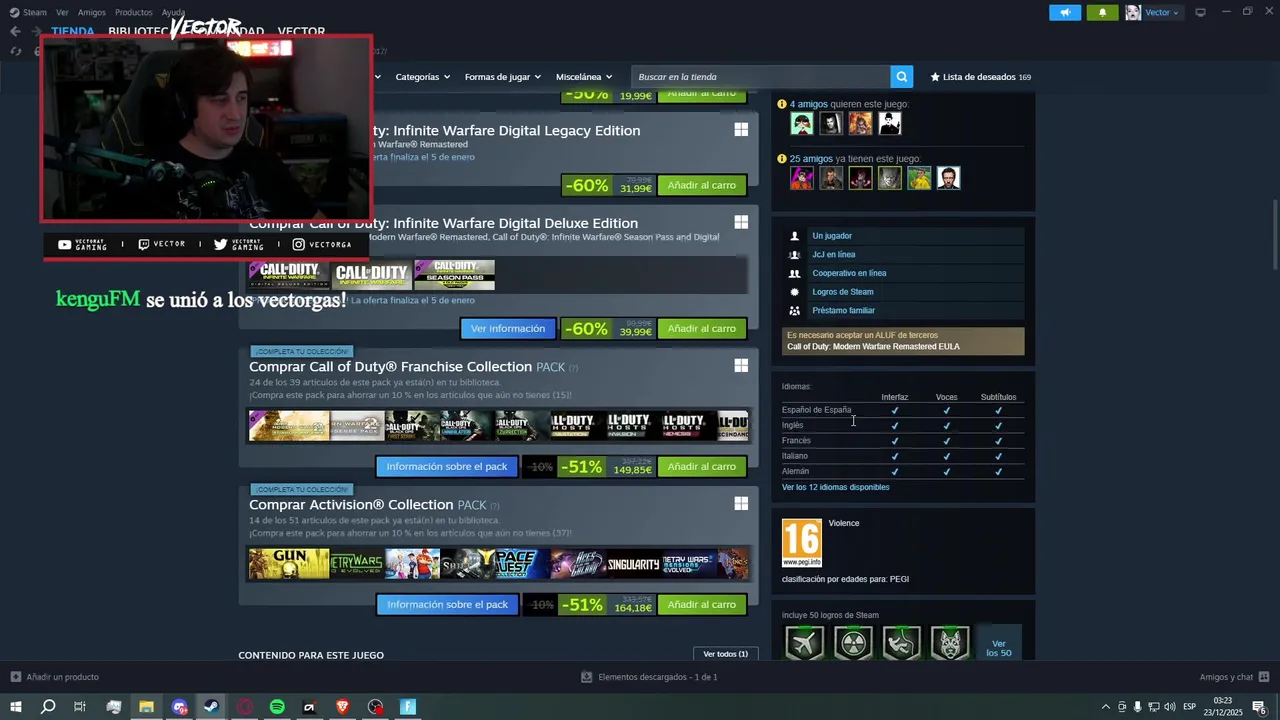Focus the 'Buscar en la tienda' field

[761, 77]
